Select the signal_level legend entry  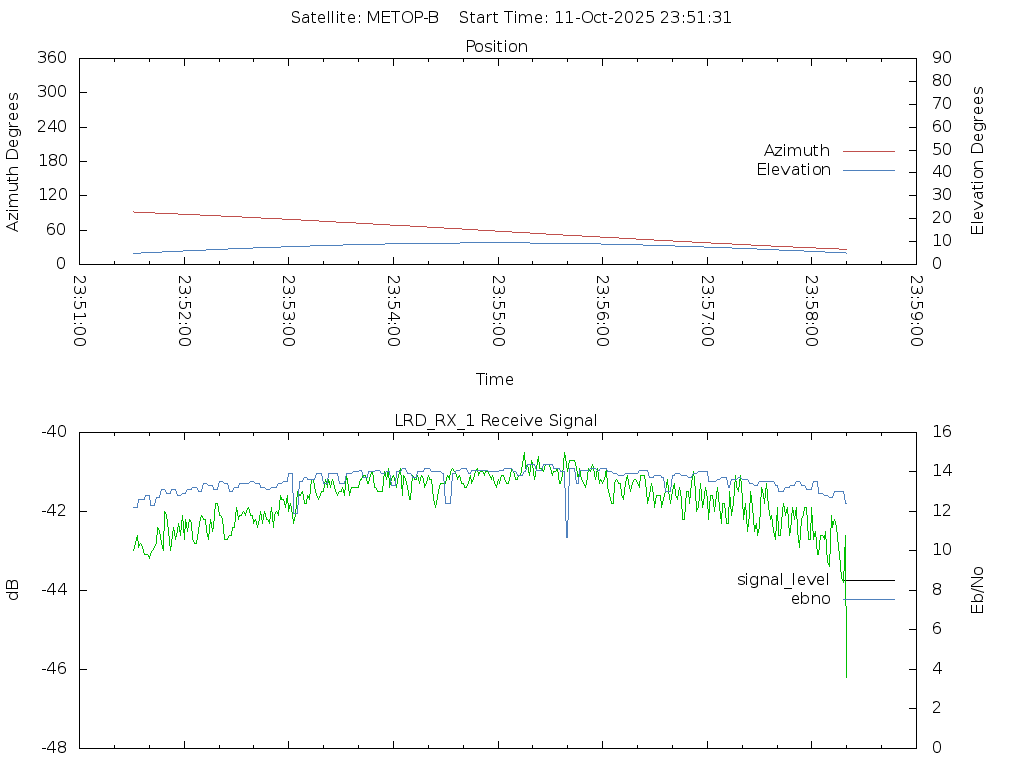(783, 580)
